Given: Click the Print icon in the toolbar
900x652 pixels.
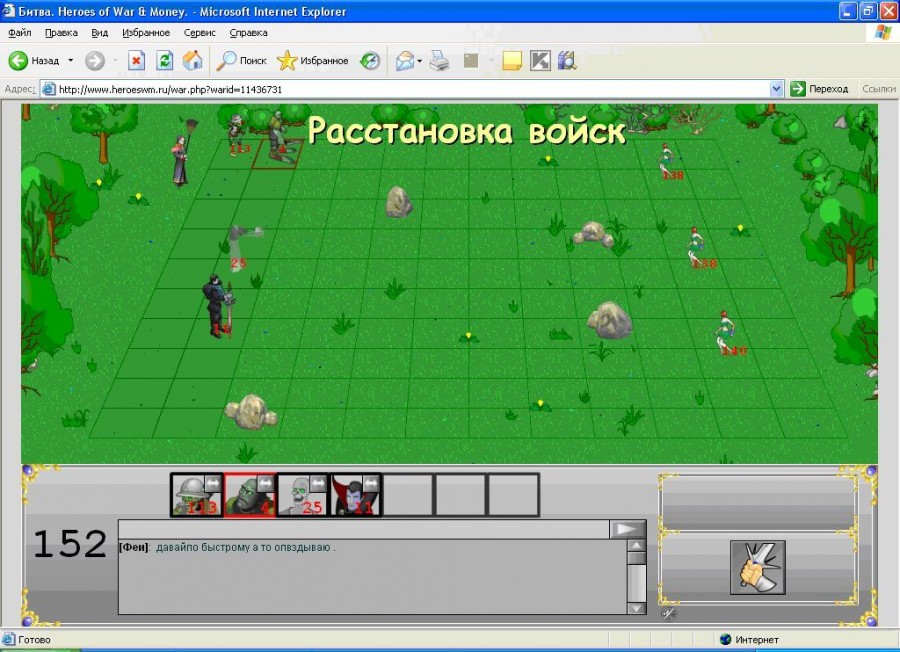Looking at the screenshot, I should click(440, 61).
